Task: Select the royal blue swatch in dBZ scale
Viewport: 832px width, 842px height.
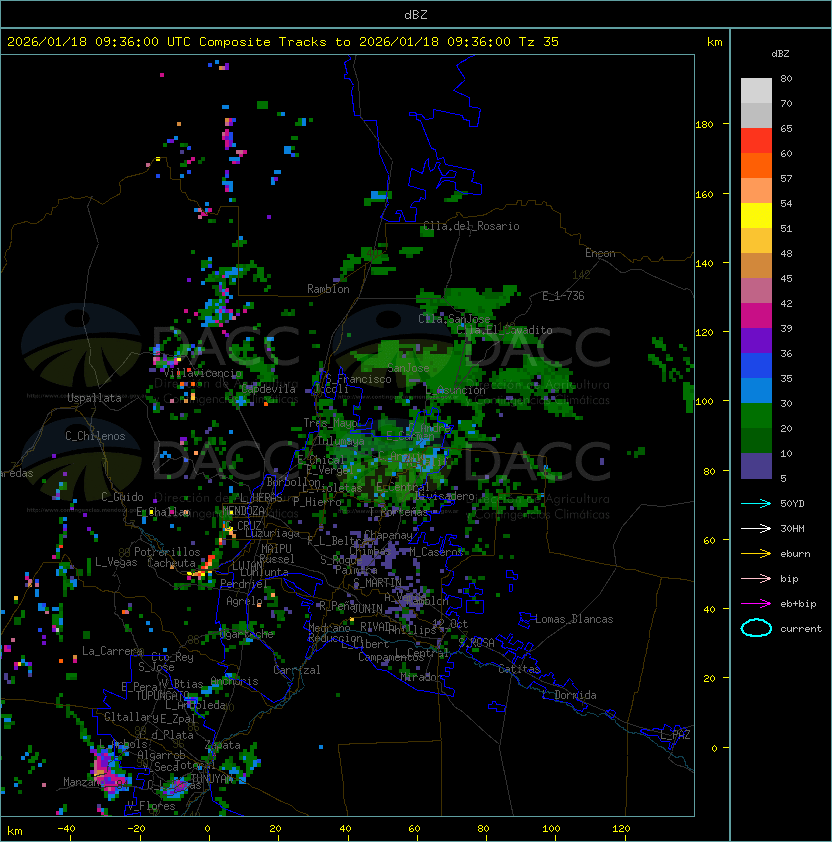Action: click(x=756, y=366)
